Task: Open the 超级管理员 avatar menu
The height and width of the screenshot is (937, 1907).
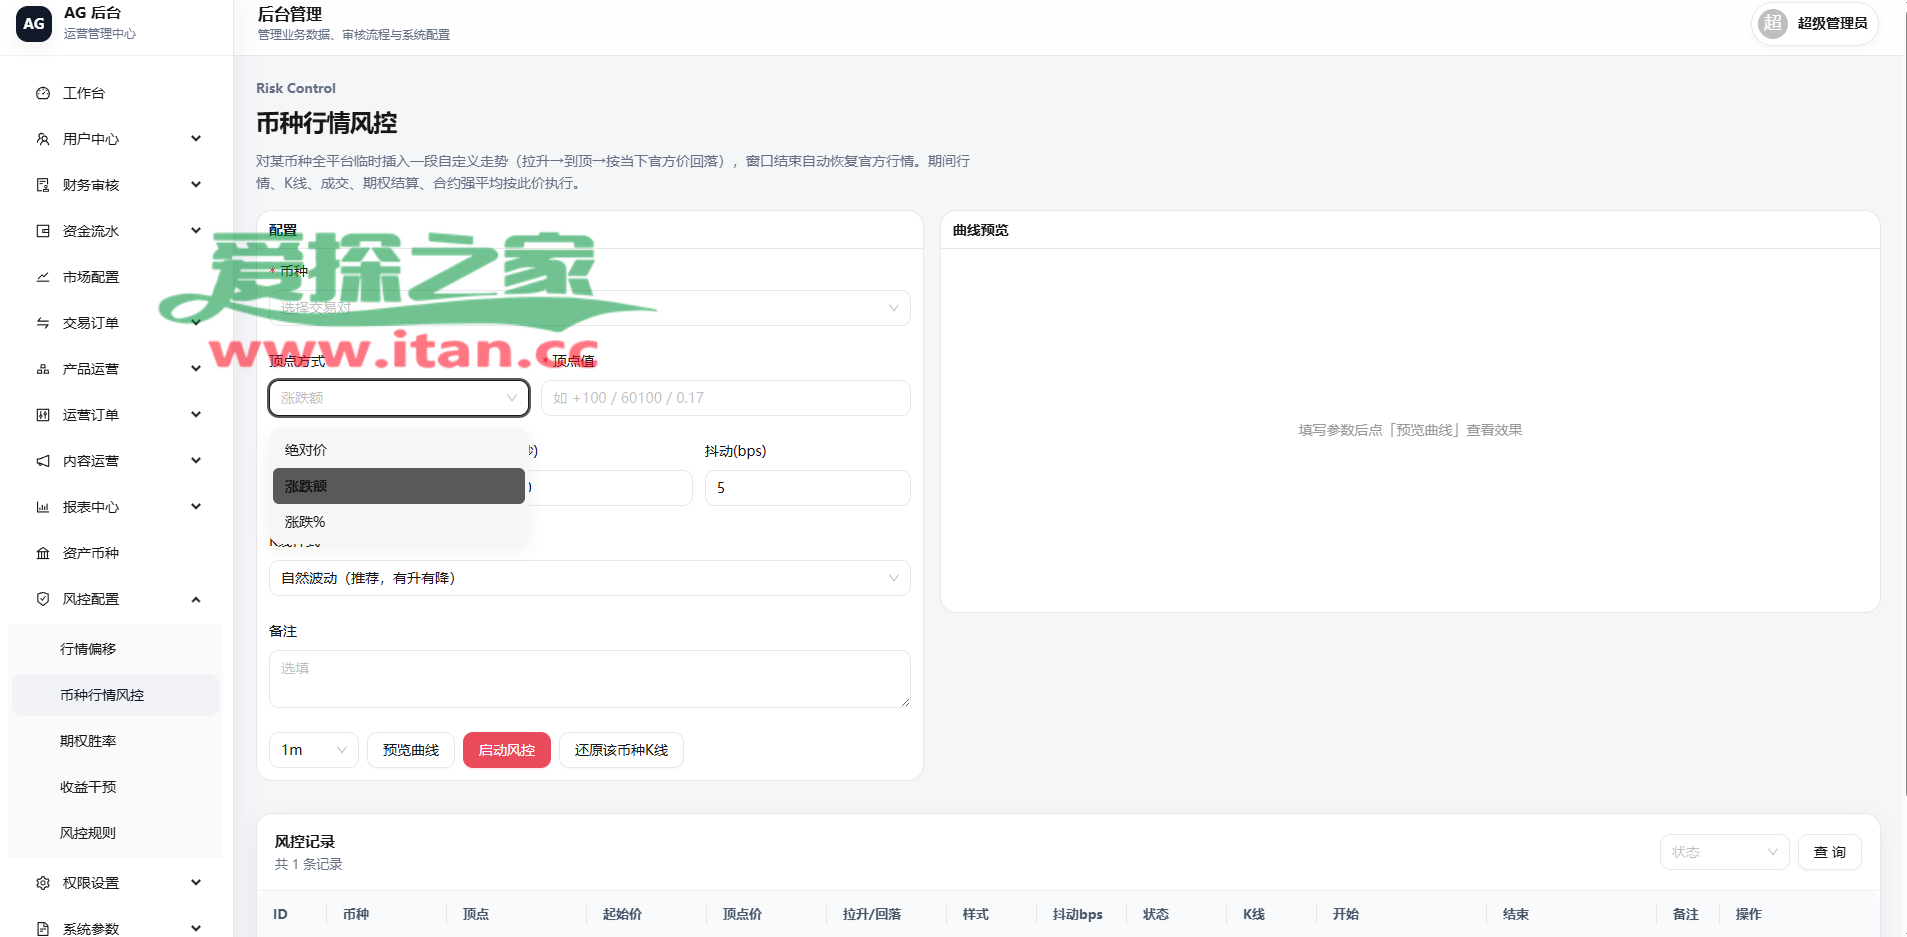Action: pos(1815,23)
